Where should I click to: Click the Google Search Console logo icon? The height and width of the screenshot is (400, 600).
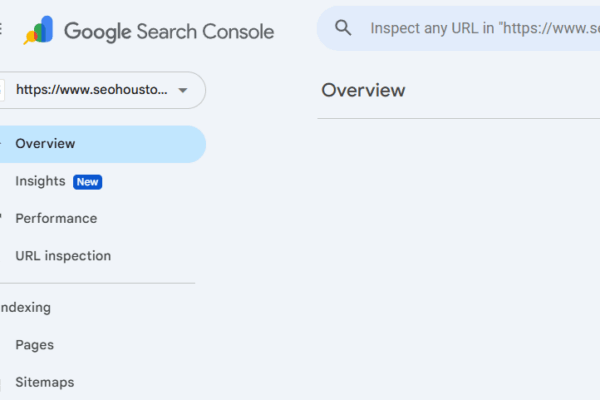(40, 31)
